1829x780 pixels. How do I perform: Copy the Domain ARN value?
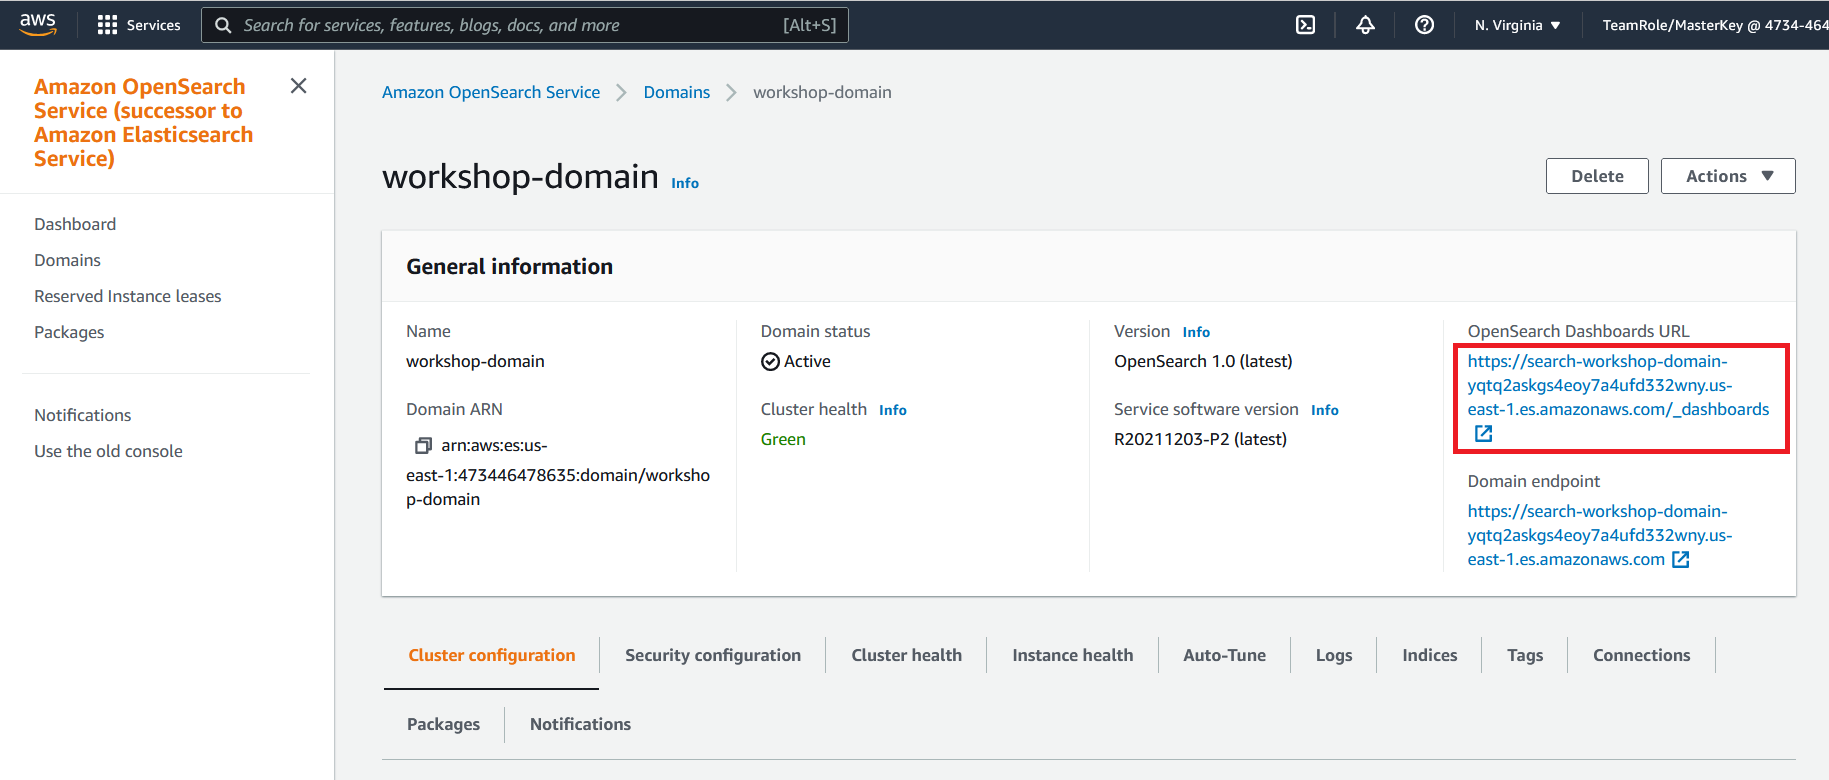coord(423,445)
